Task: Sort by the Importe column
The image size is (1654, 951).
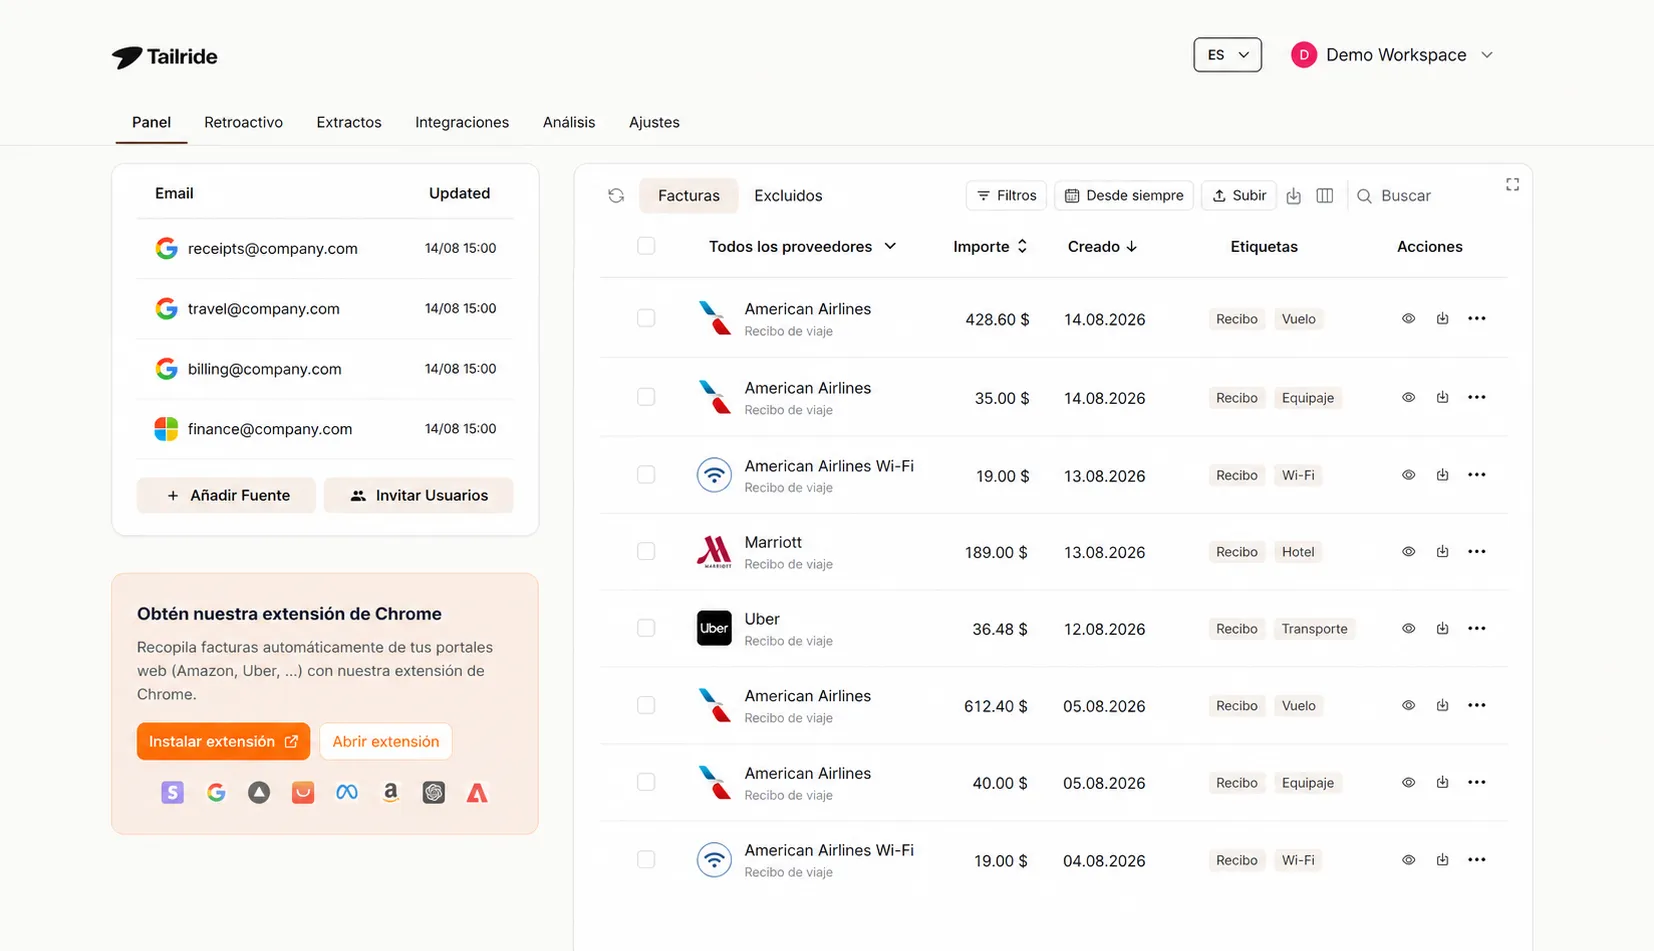Action: pos(990,247)
